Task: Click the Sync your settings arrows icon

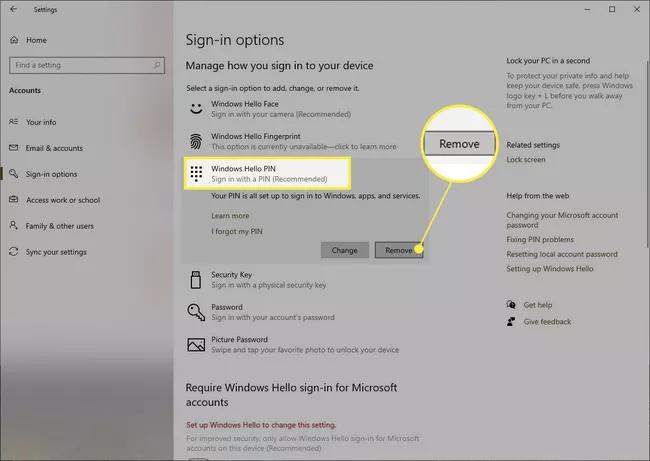Action: 14,252
